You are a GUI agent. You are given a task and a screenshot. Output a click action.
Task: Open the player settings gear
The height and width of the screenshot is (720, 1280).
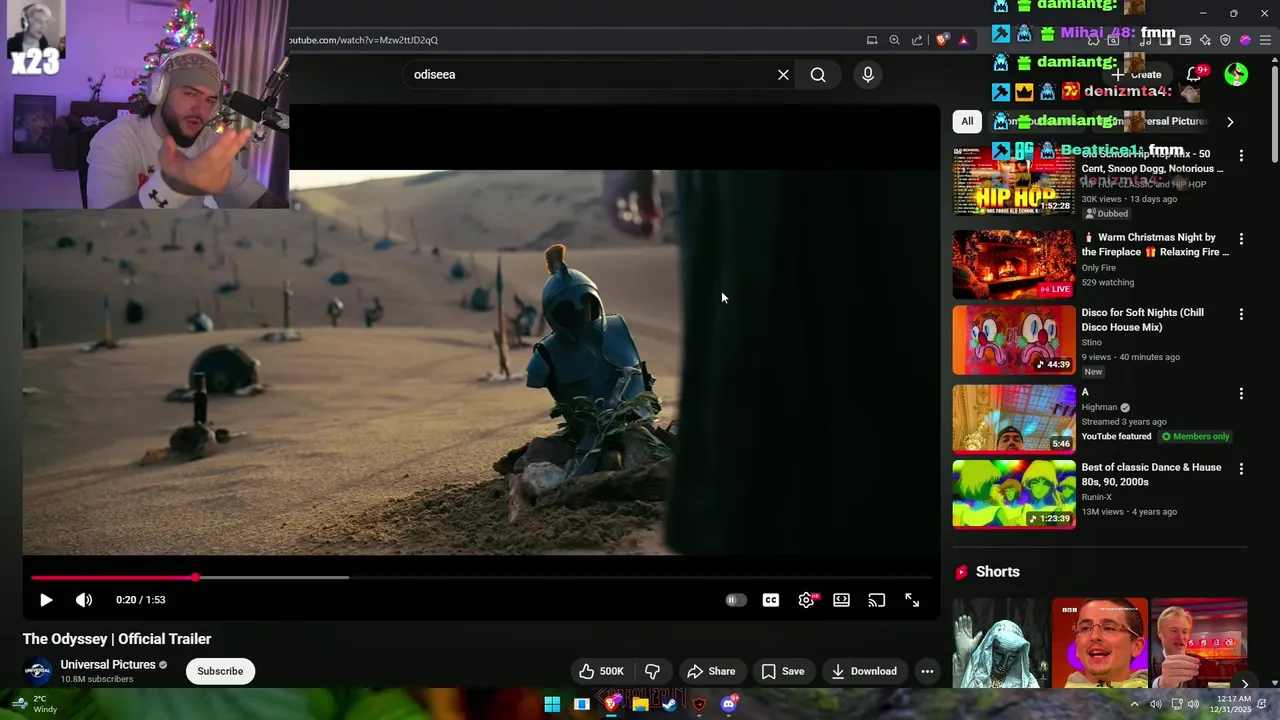[806, 600]
